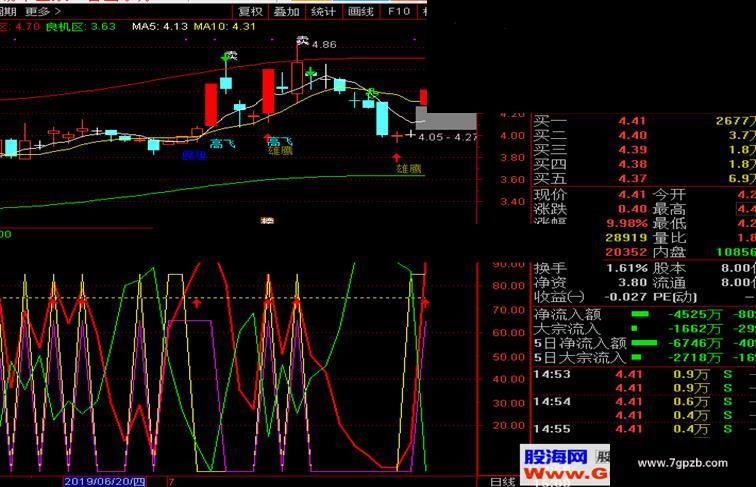756x487 pixels.
Task: Click the 4.00 price axis label
Action: pos(512,136)
